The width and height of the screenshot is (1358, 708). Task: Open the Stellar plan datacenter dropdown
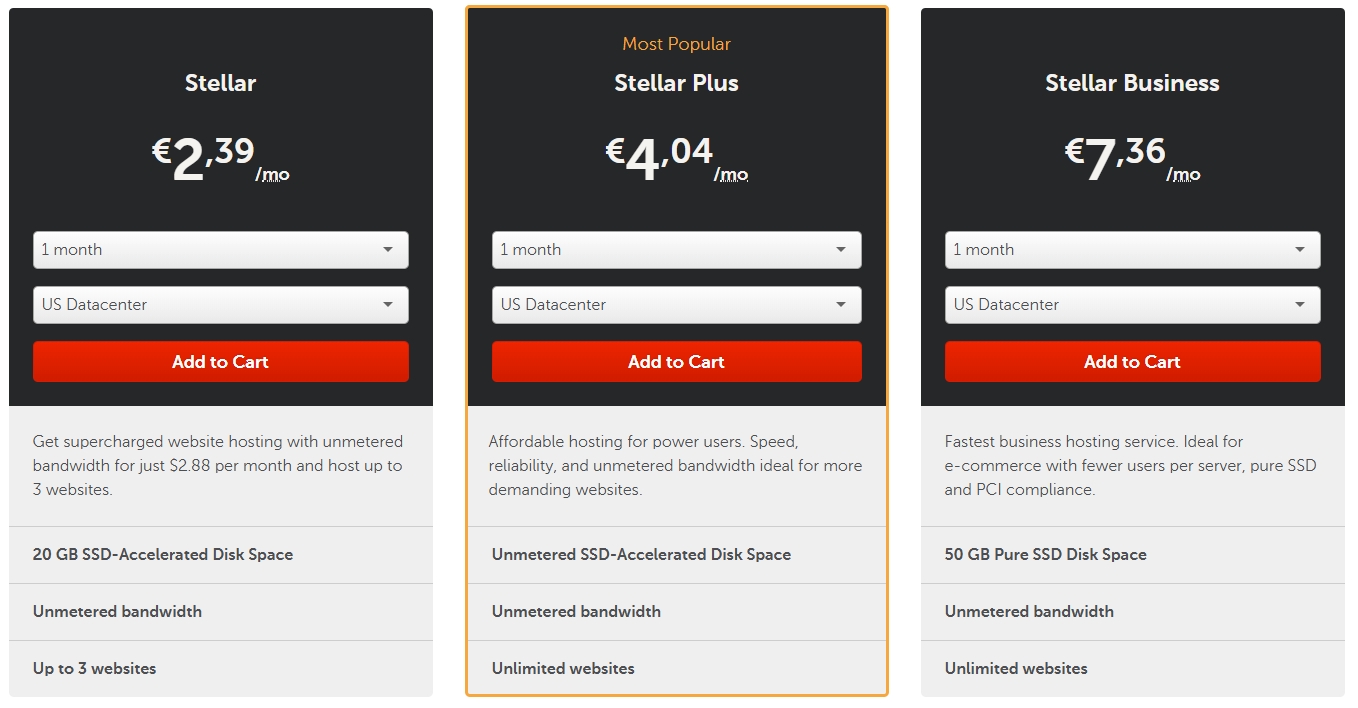[220, 305]
